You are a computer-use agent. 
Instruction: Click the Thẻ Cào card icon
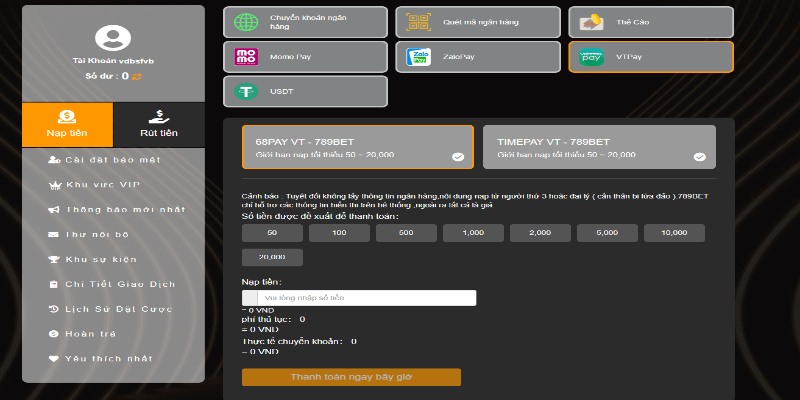tap(591, 22)
